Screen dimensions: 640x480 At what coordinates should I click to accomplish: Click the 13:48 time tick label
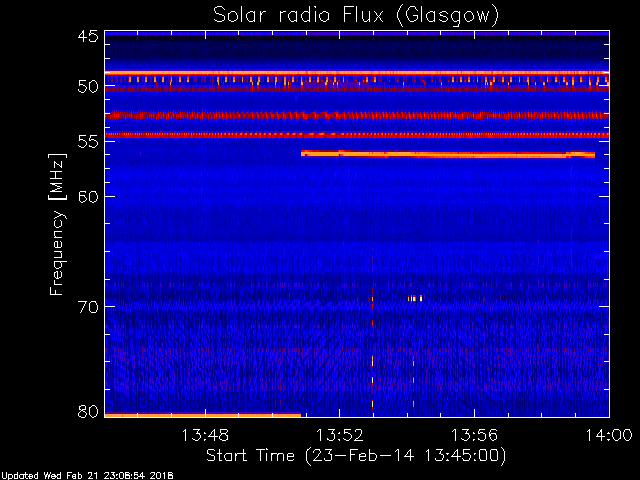point(205,435)
